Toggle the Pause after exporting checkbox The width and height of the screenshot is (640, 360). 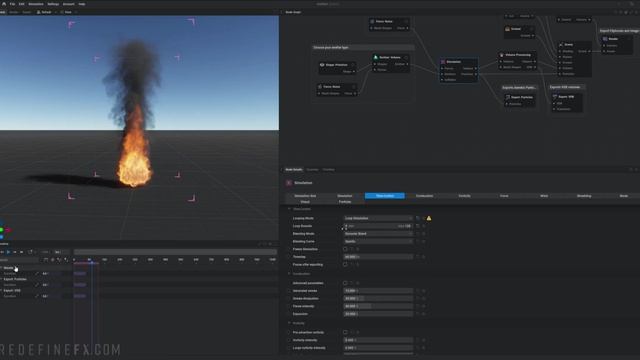(x=345, y=264)
